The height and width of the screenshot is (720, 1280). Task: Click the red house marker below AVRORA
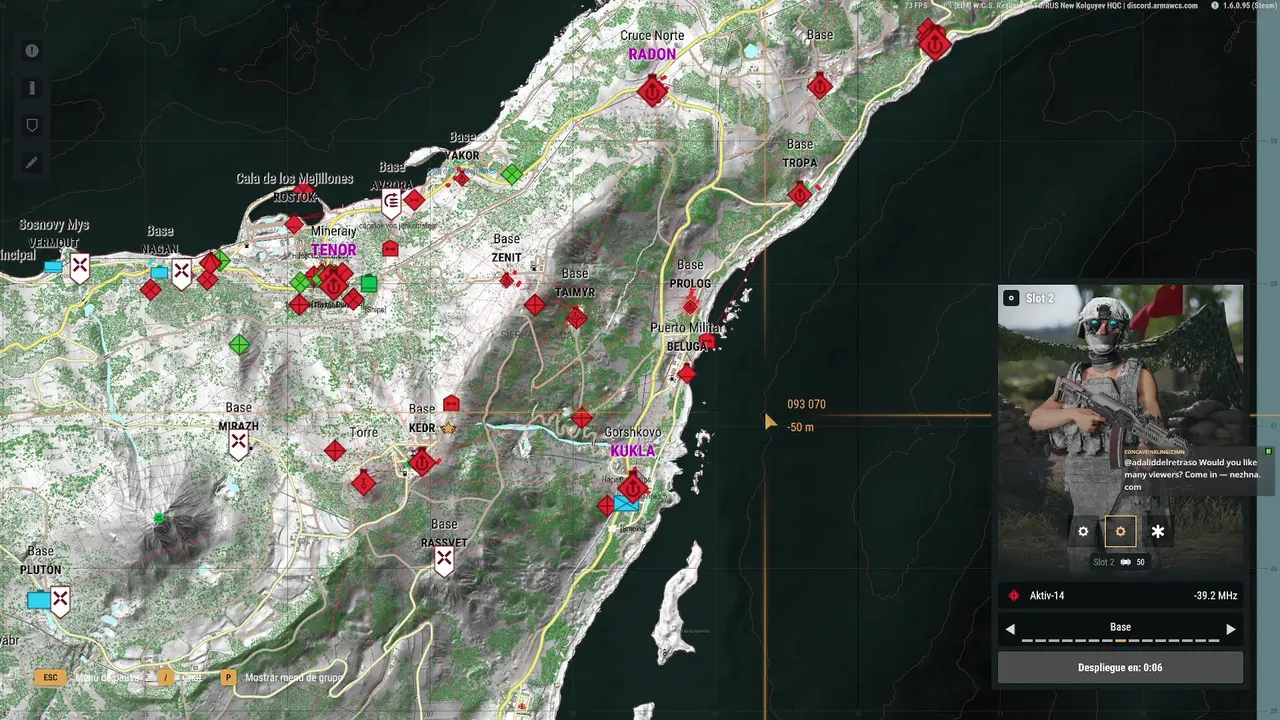point(390,247)
